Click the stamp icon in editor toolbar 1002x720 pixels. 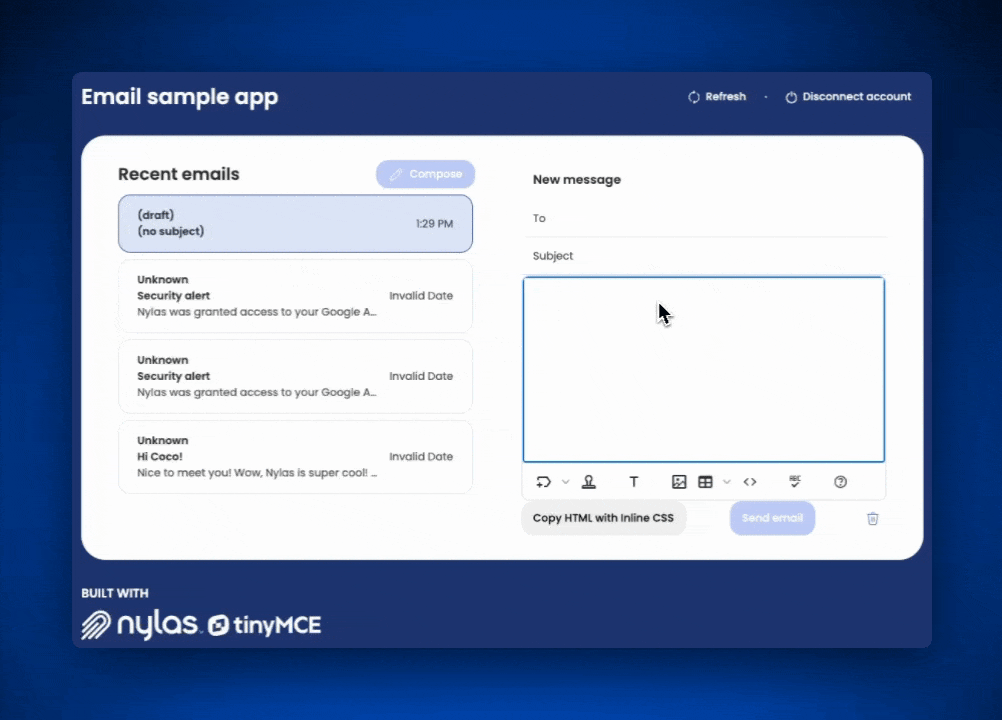pos(589,482)
